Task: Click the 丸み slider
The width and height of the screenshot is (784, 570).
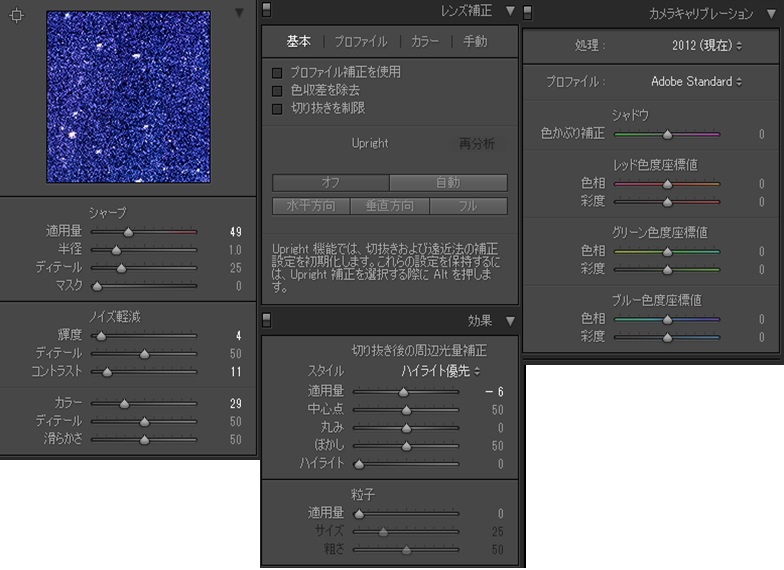Action: click(x=406, y=428)
